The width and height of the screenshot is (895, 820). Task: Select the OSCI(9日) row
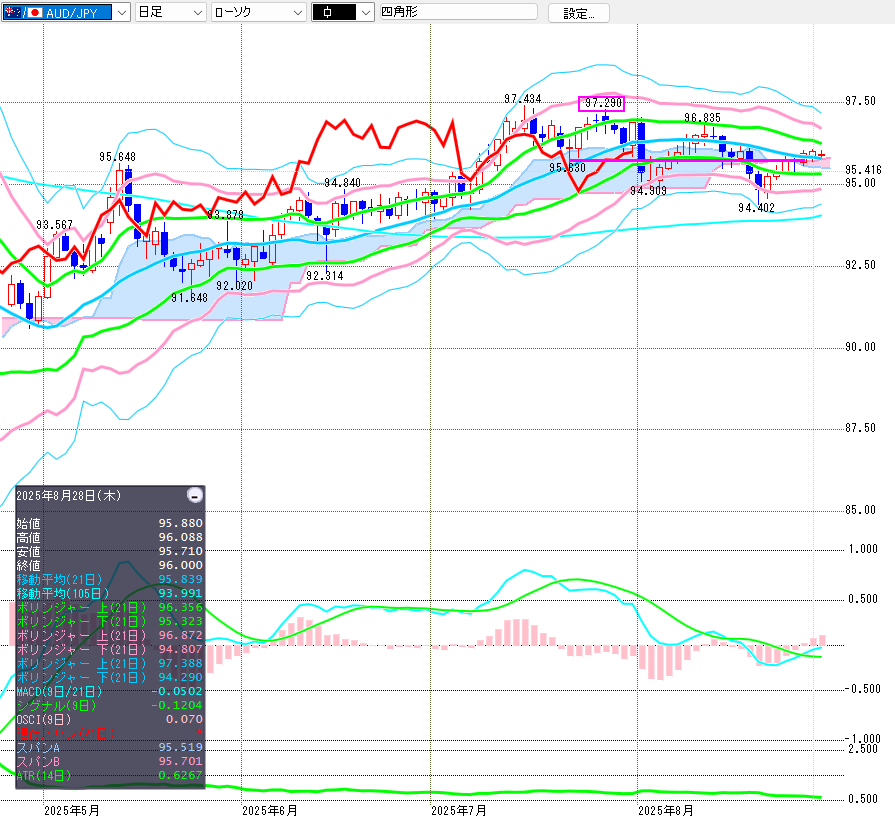110,719
